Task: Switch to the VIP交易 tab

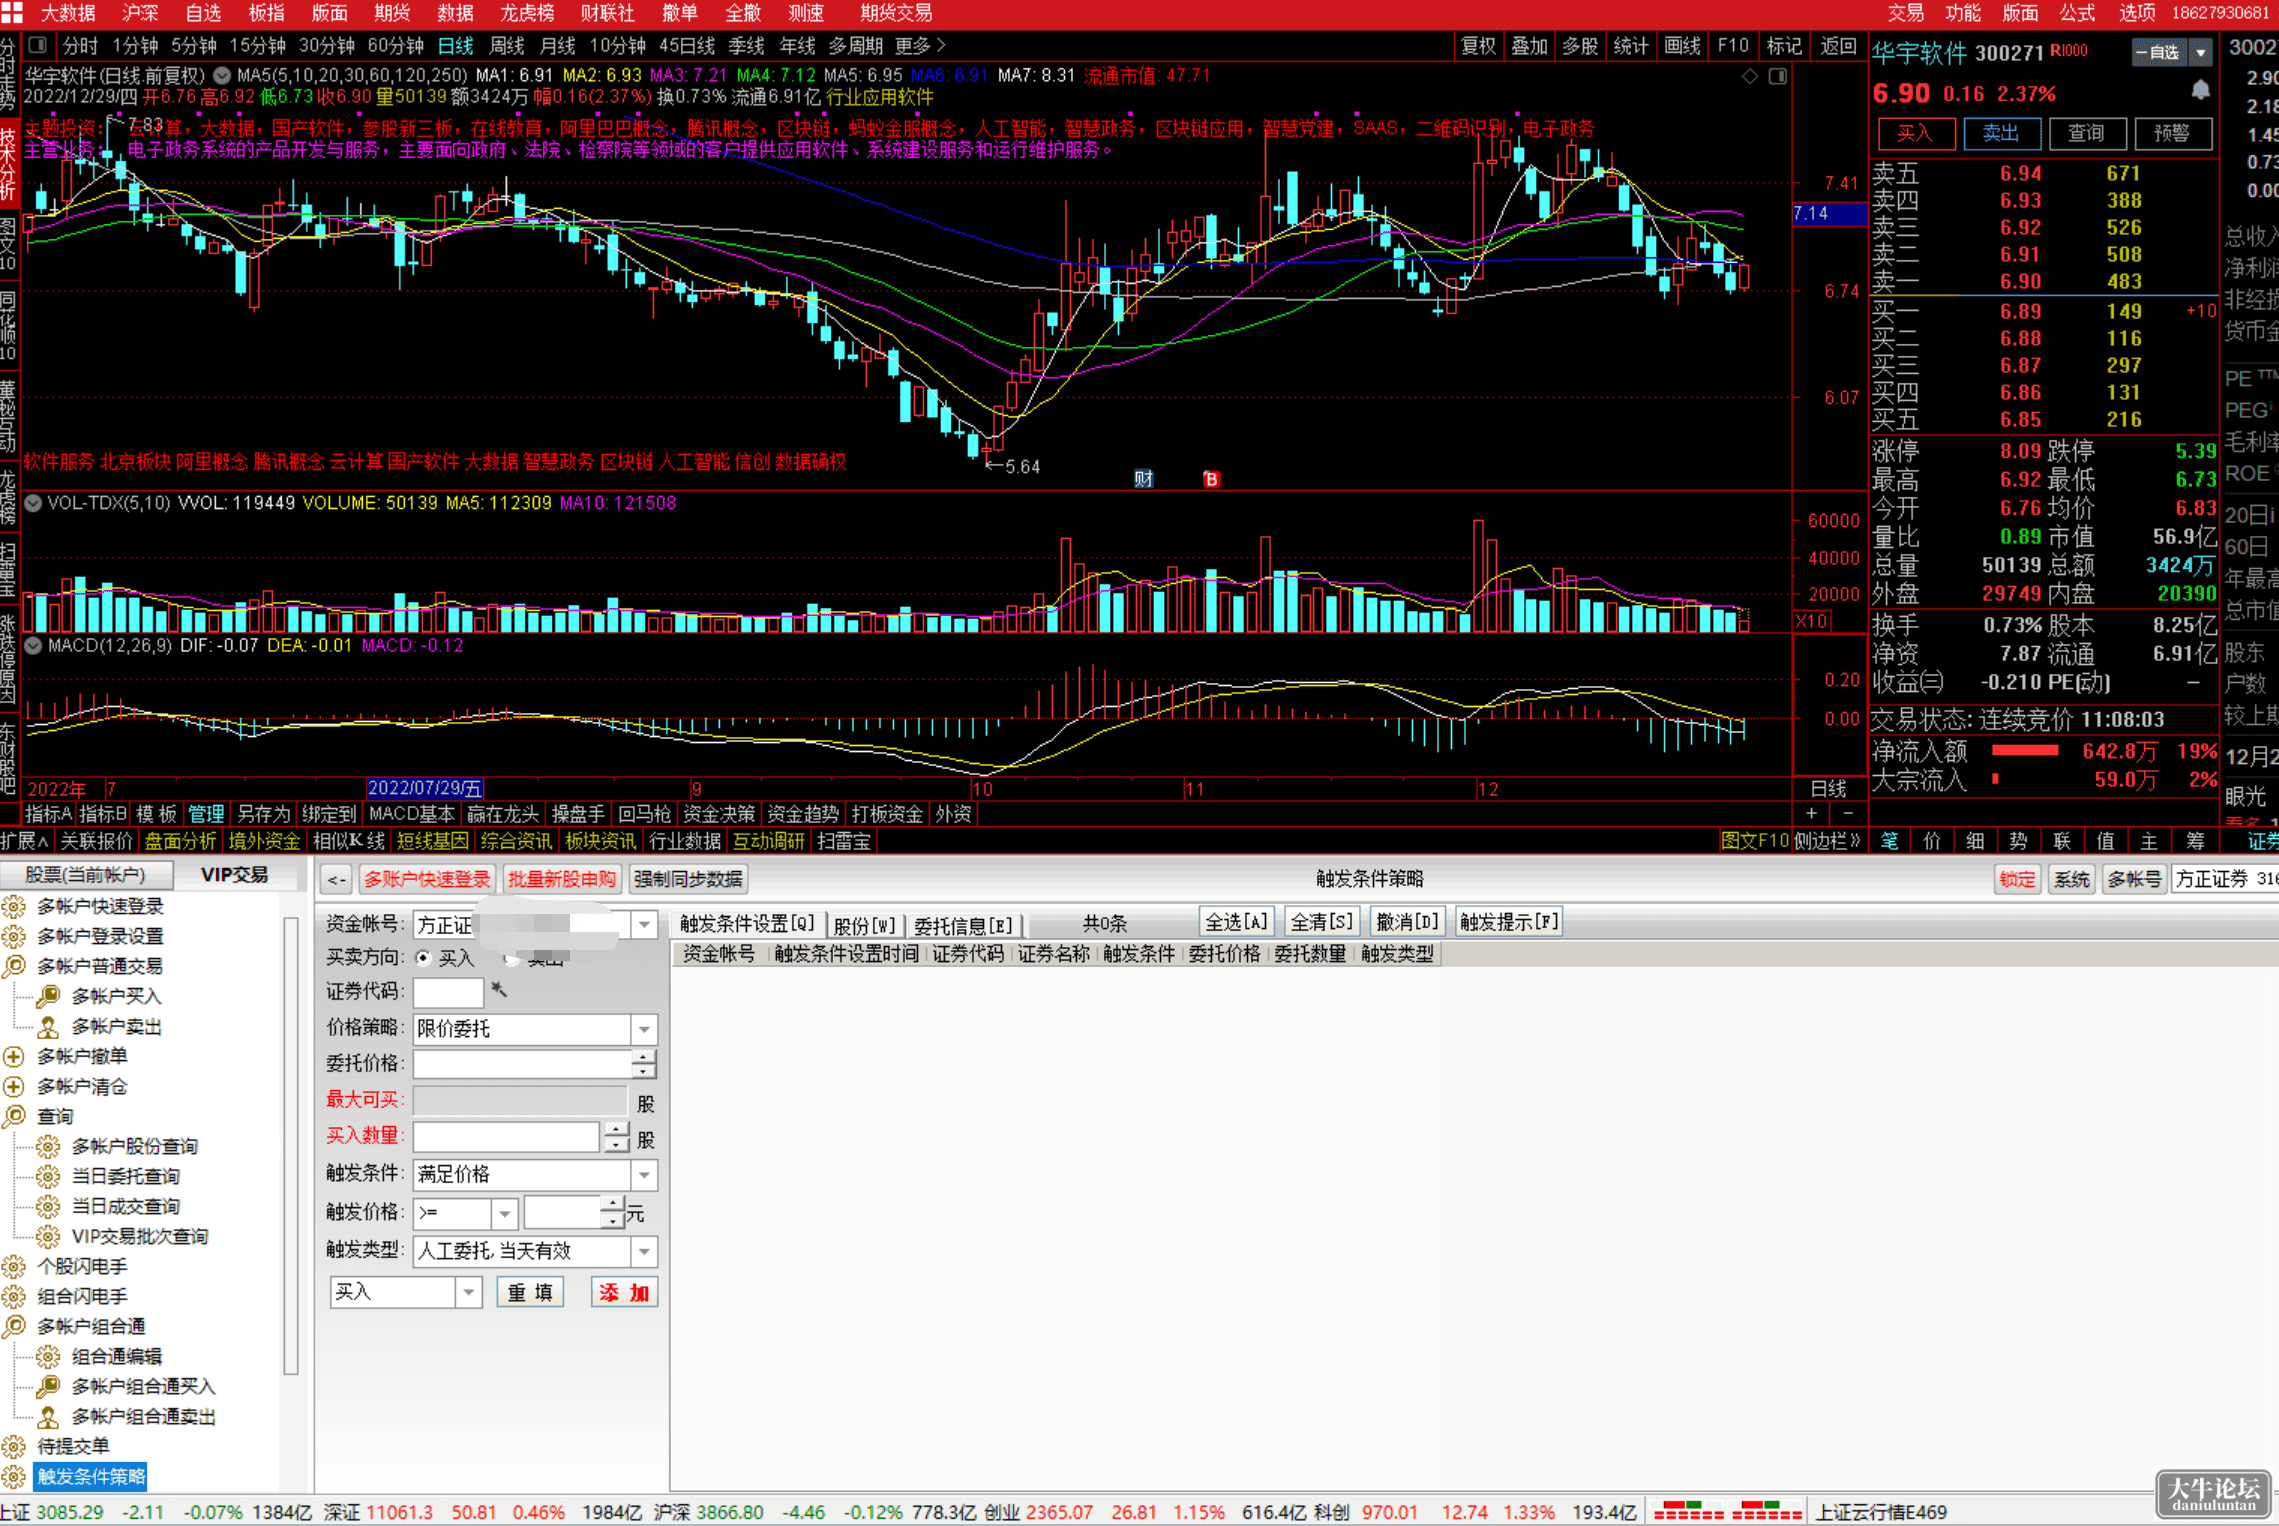Action: [x=234, y=875]
